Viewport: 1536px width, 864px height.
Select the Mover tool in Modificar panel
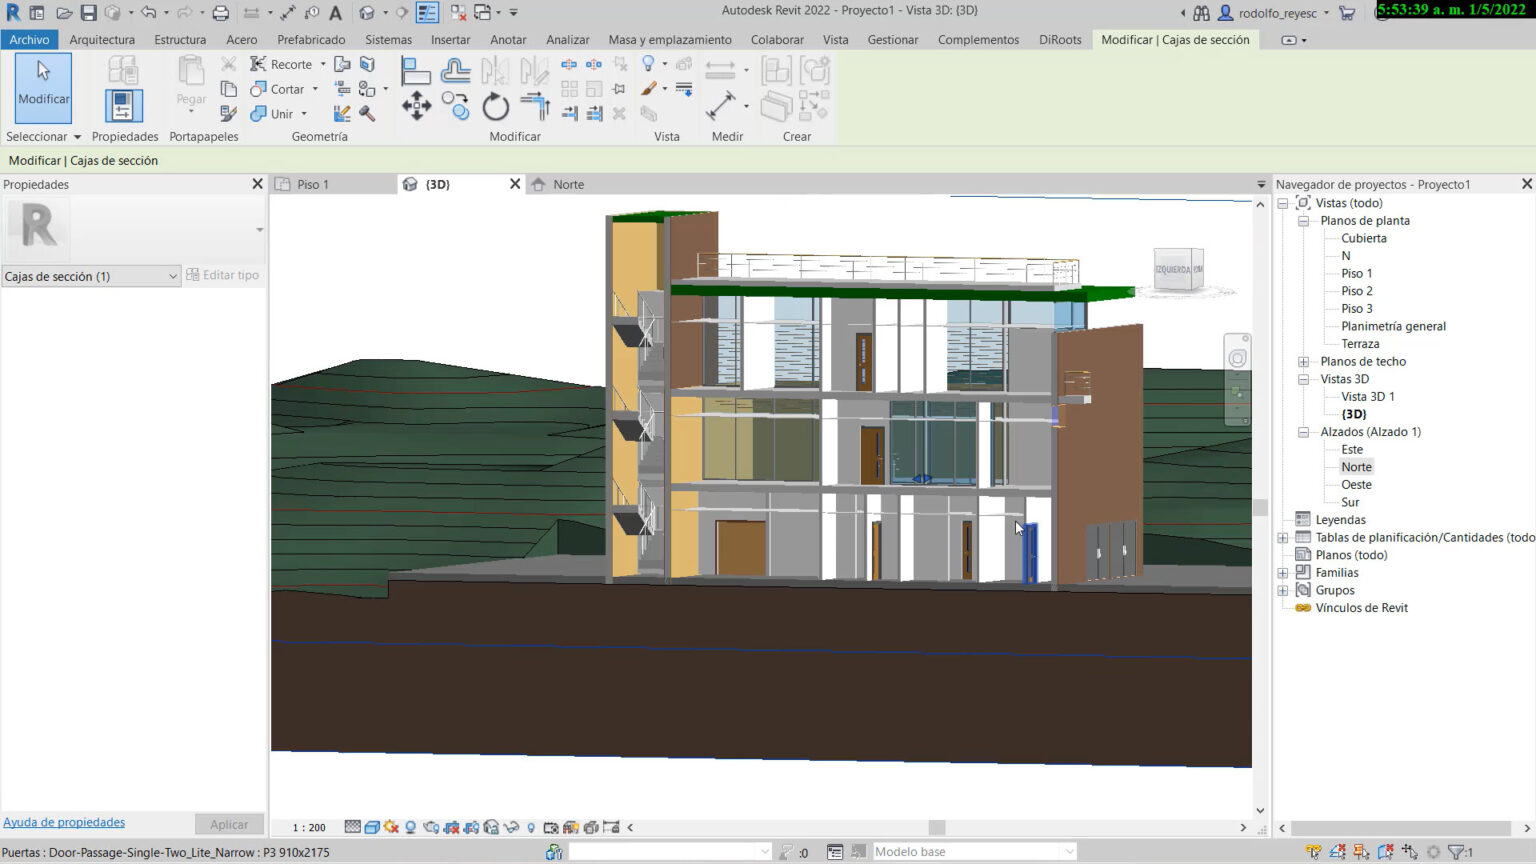click(417, 105)
